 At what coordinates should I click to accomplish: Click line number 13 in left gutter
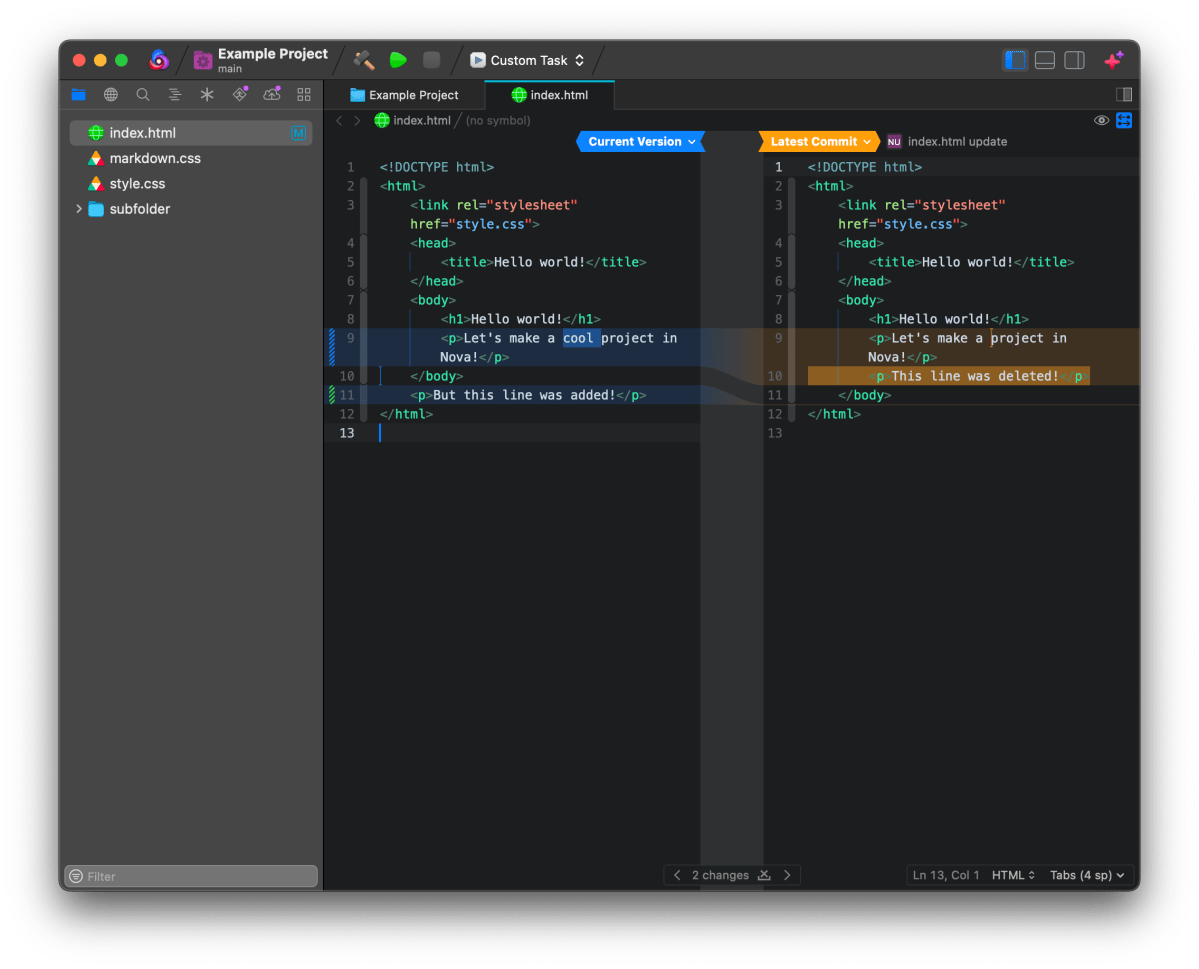[x=347, y=433]
